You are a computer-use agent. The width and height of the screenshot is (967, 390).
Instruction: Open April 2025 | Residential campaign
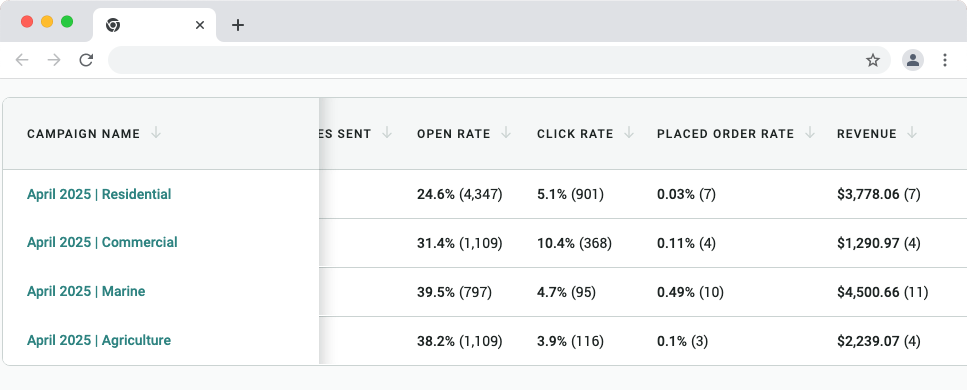99,194
